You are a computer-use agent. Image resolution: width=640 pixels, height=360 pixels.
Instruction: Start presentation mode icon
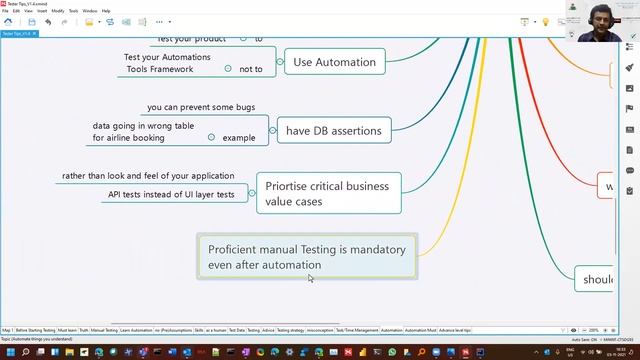tap(524, 22)
